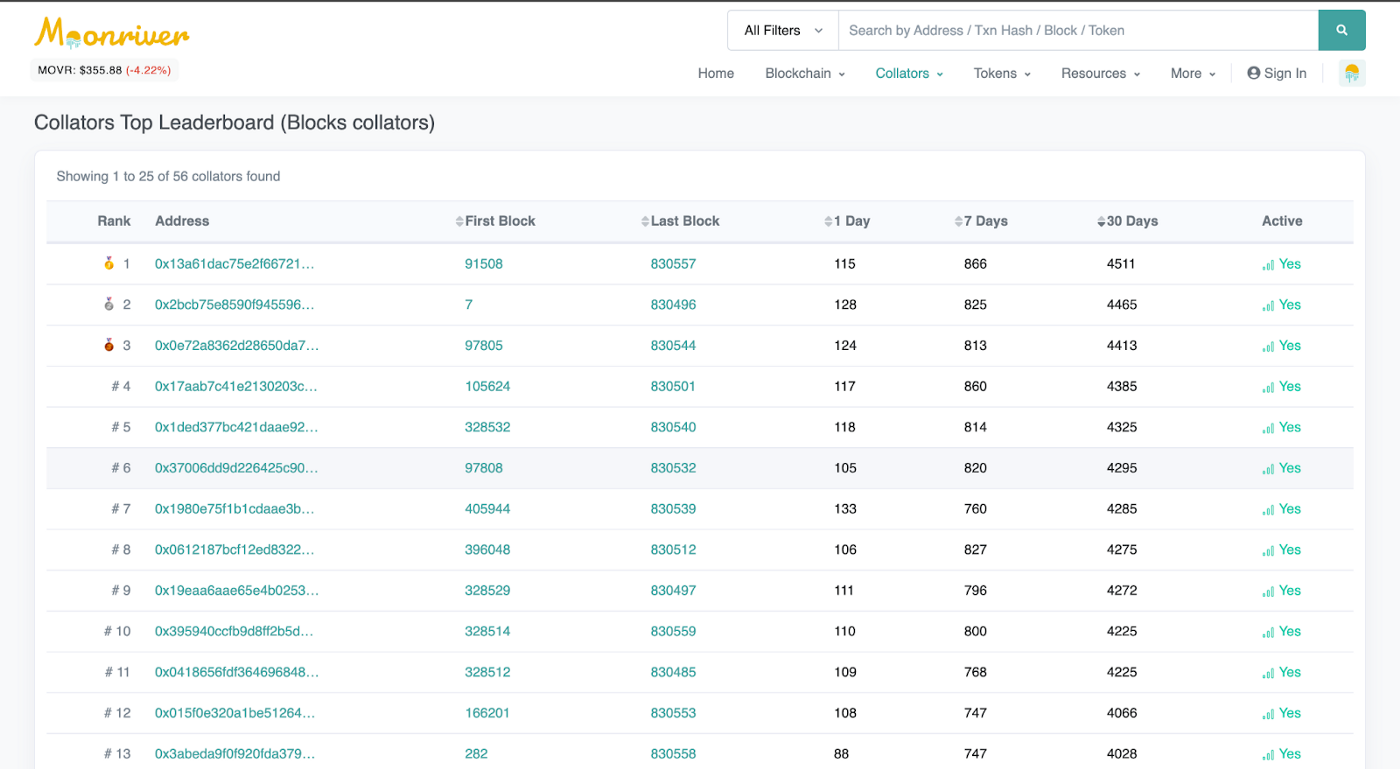This screenshot has height=769, width=1400.
Task: Click the Address column header
Action: (x=182, y=221)
